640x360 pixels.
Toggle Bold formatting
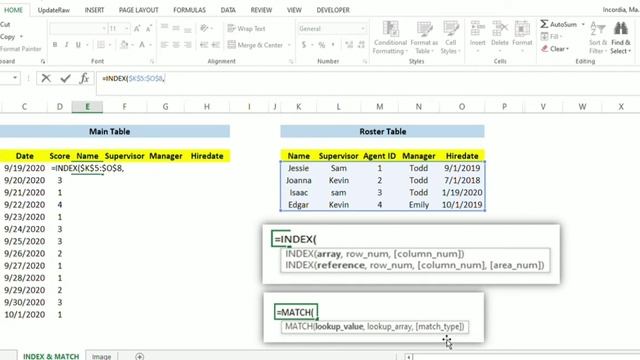tap(55, 44)
